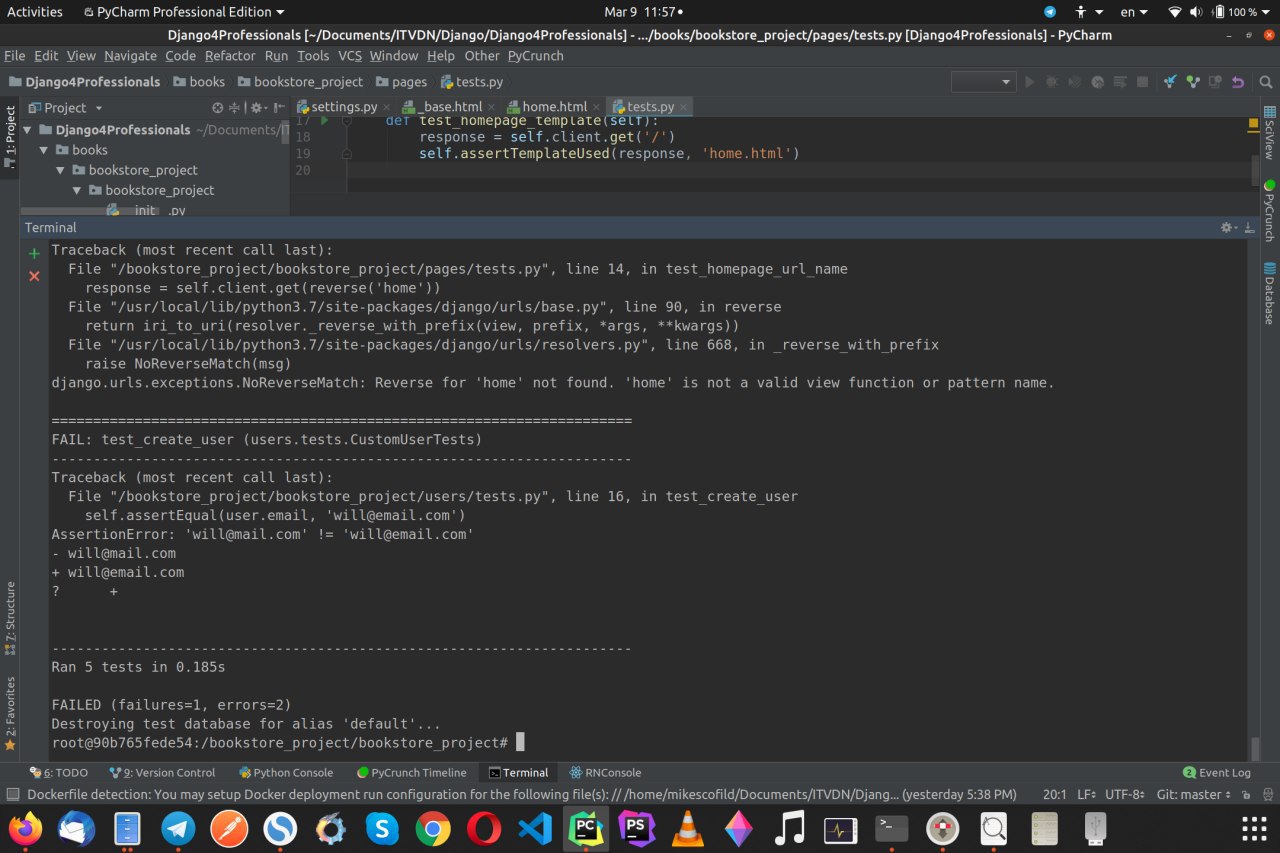Image resolution: width=1280 pixels, height=853 pixels.
Task: Click yellow inspection indicator in editor corner
Action: coord(1253,125)
